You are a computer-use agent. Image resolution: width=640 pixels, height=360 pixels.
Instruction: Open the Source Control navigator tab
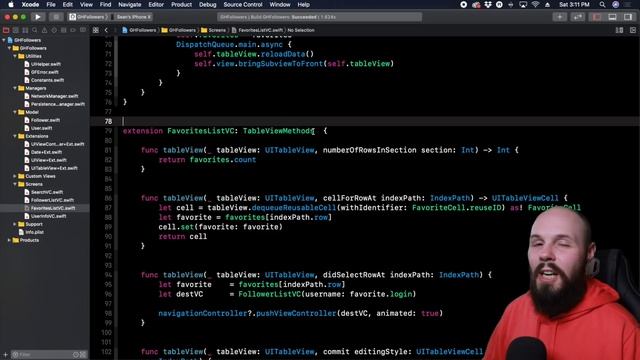(16, 30)
